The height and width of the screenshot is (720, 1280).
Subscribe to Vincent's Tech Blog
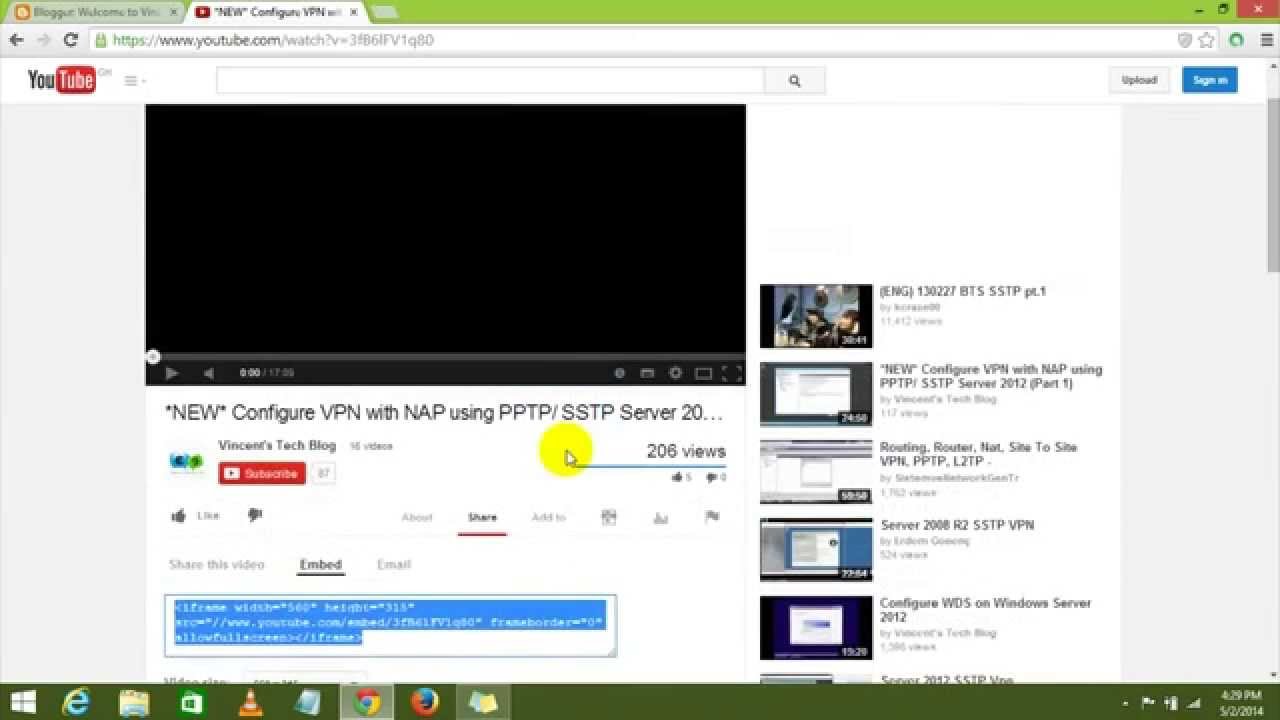pos(262,474)
